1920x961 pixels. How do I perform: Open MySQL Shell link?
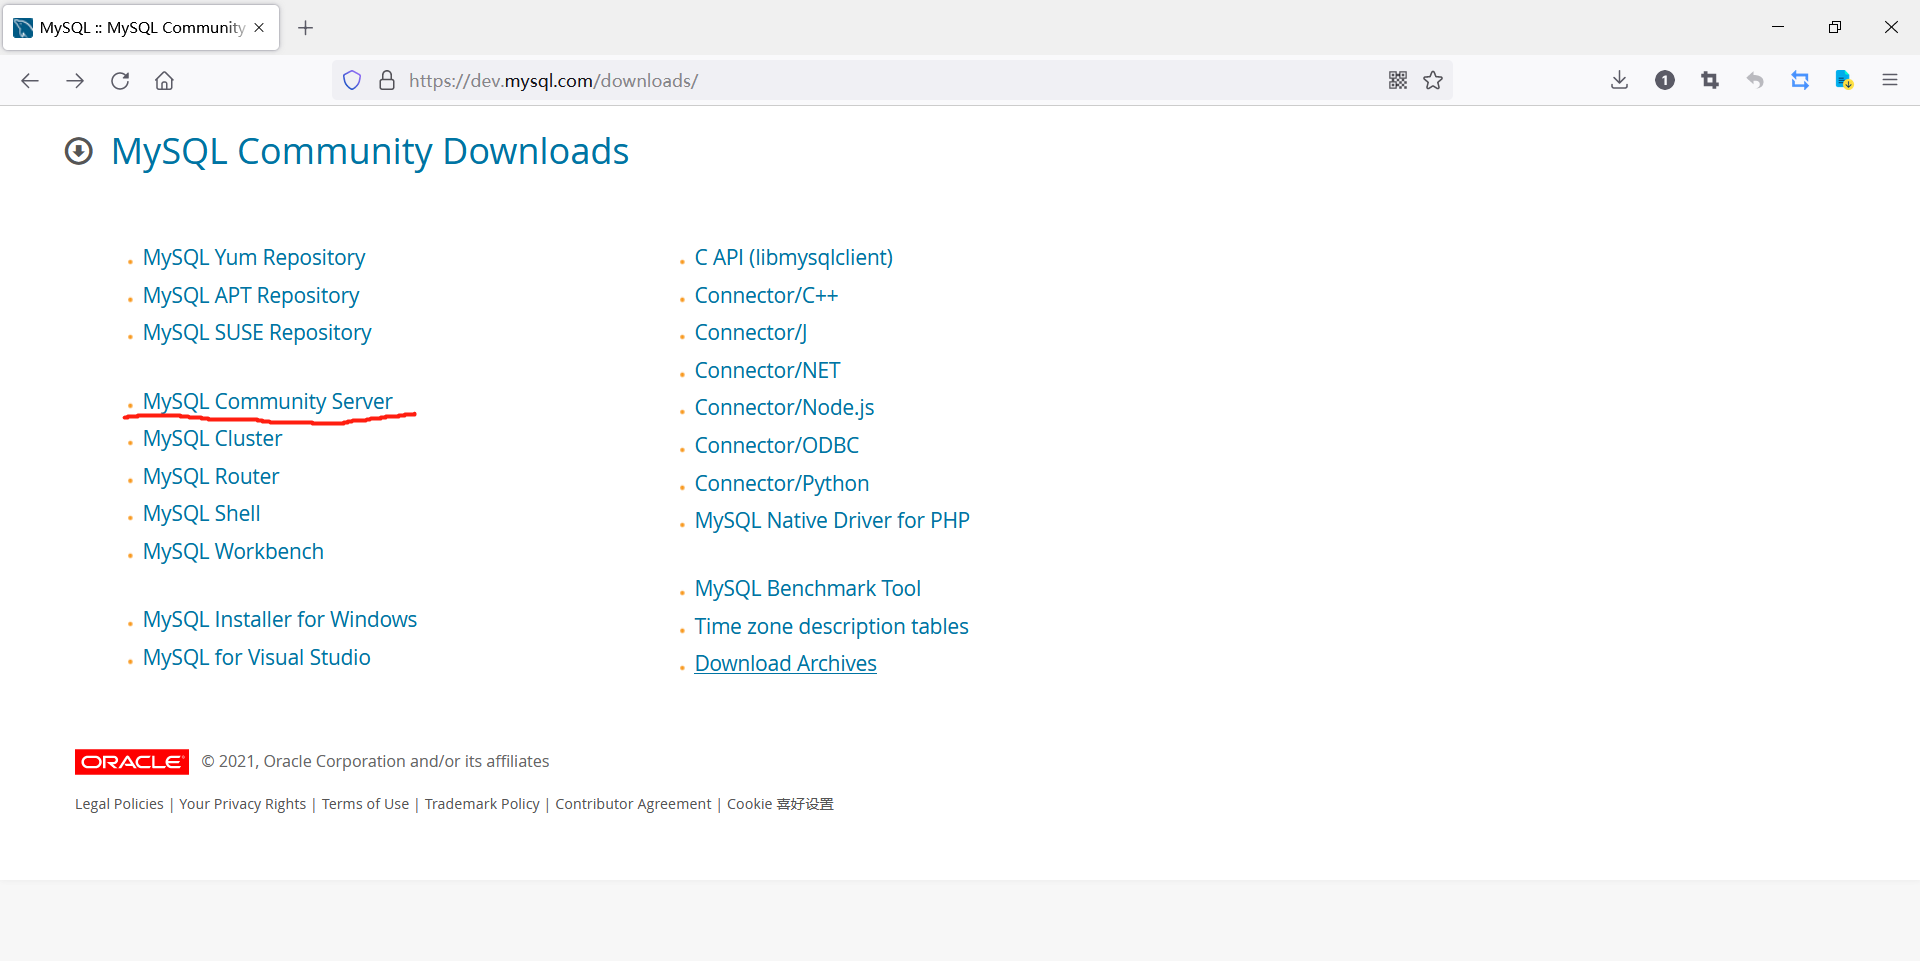tap(202, 514)
